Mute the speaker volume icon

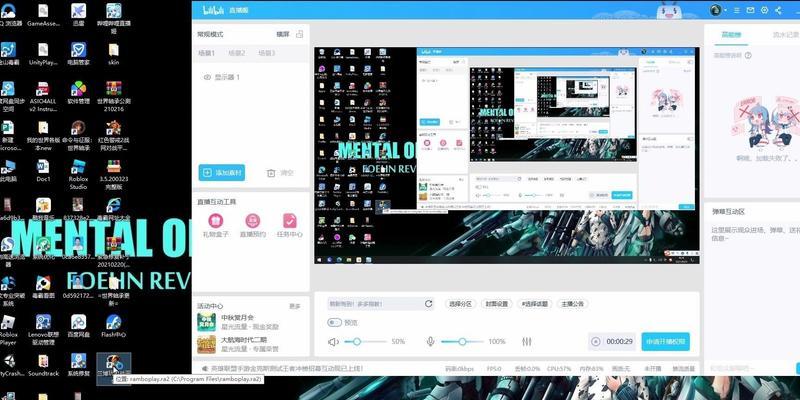click(333, 342)
